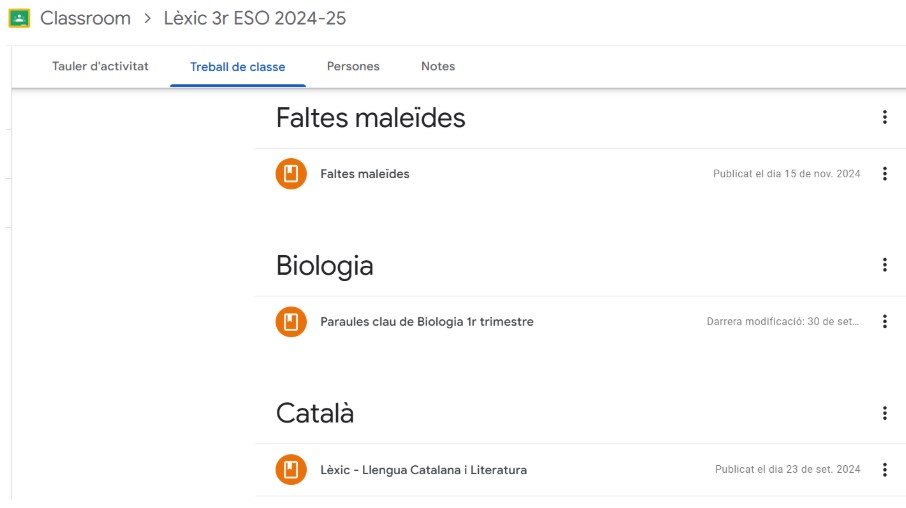Go to the Persones tab
Image resolution: width=906 pixels, height=508 pixels.
[x=353, y=67]
